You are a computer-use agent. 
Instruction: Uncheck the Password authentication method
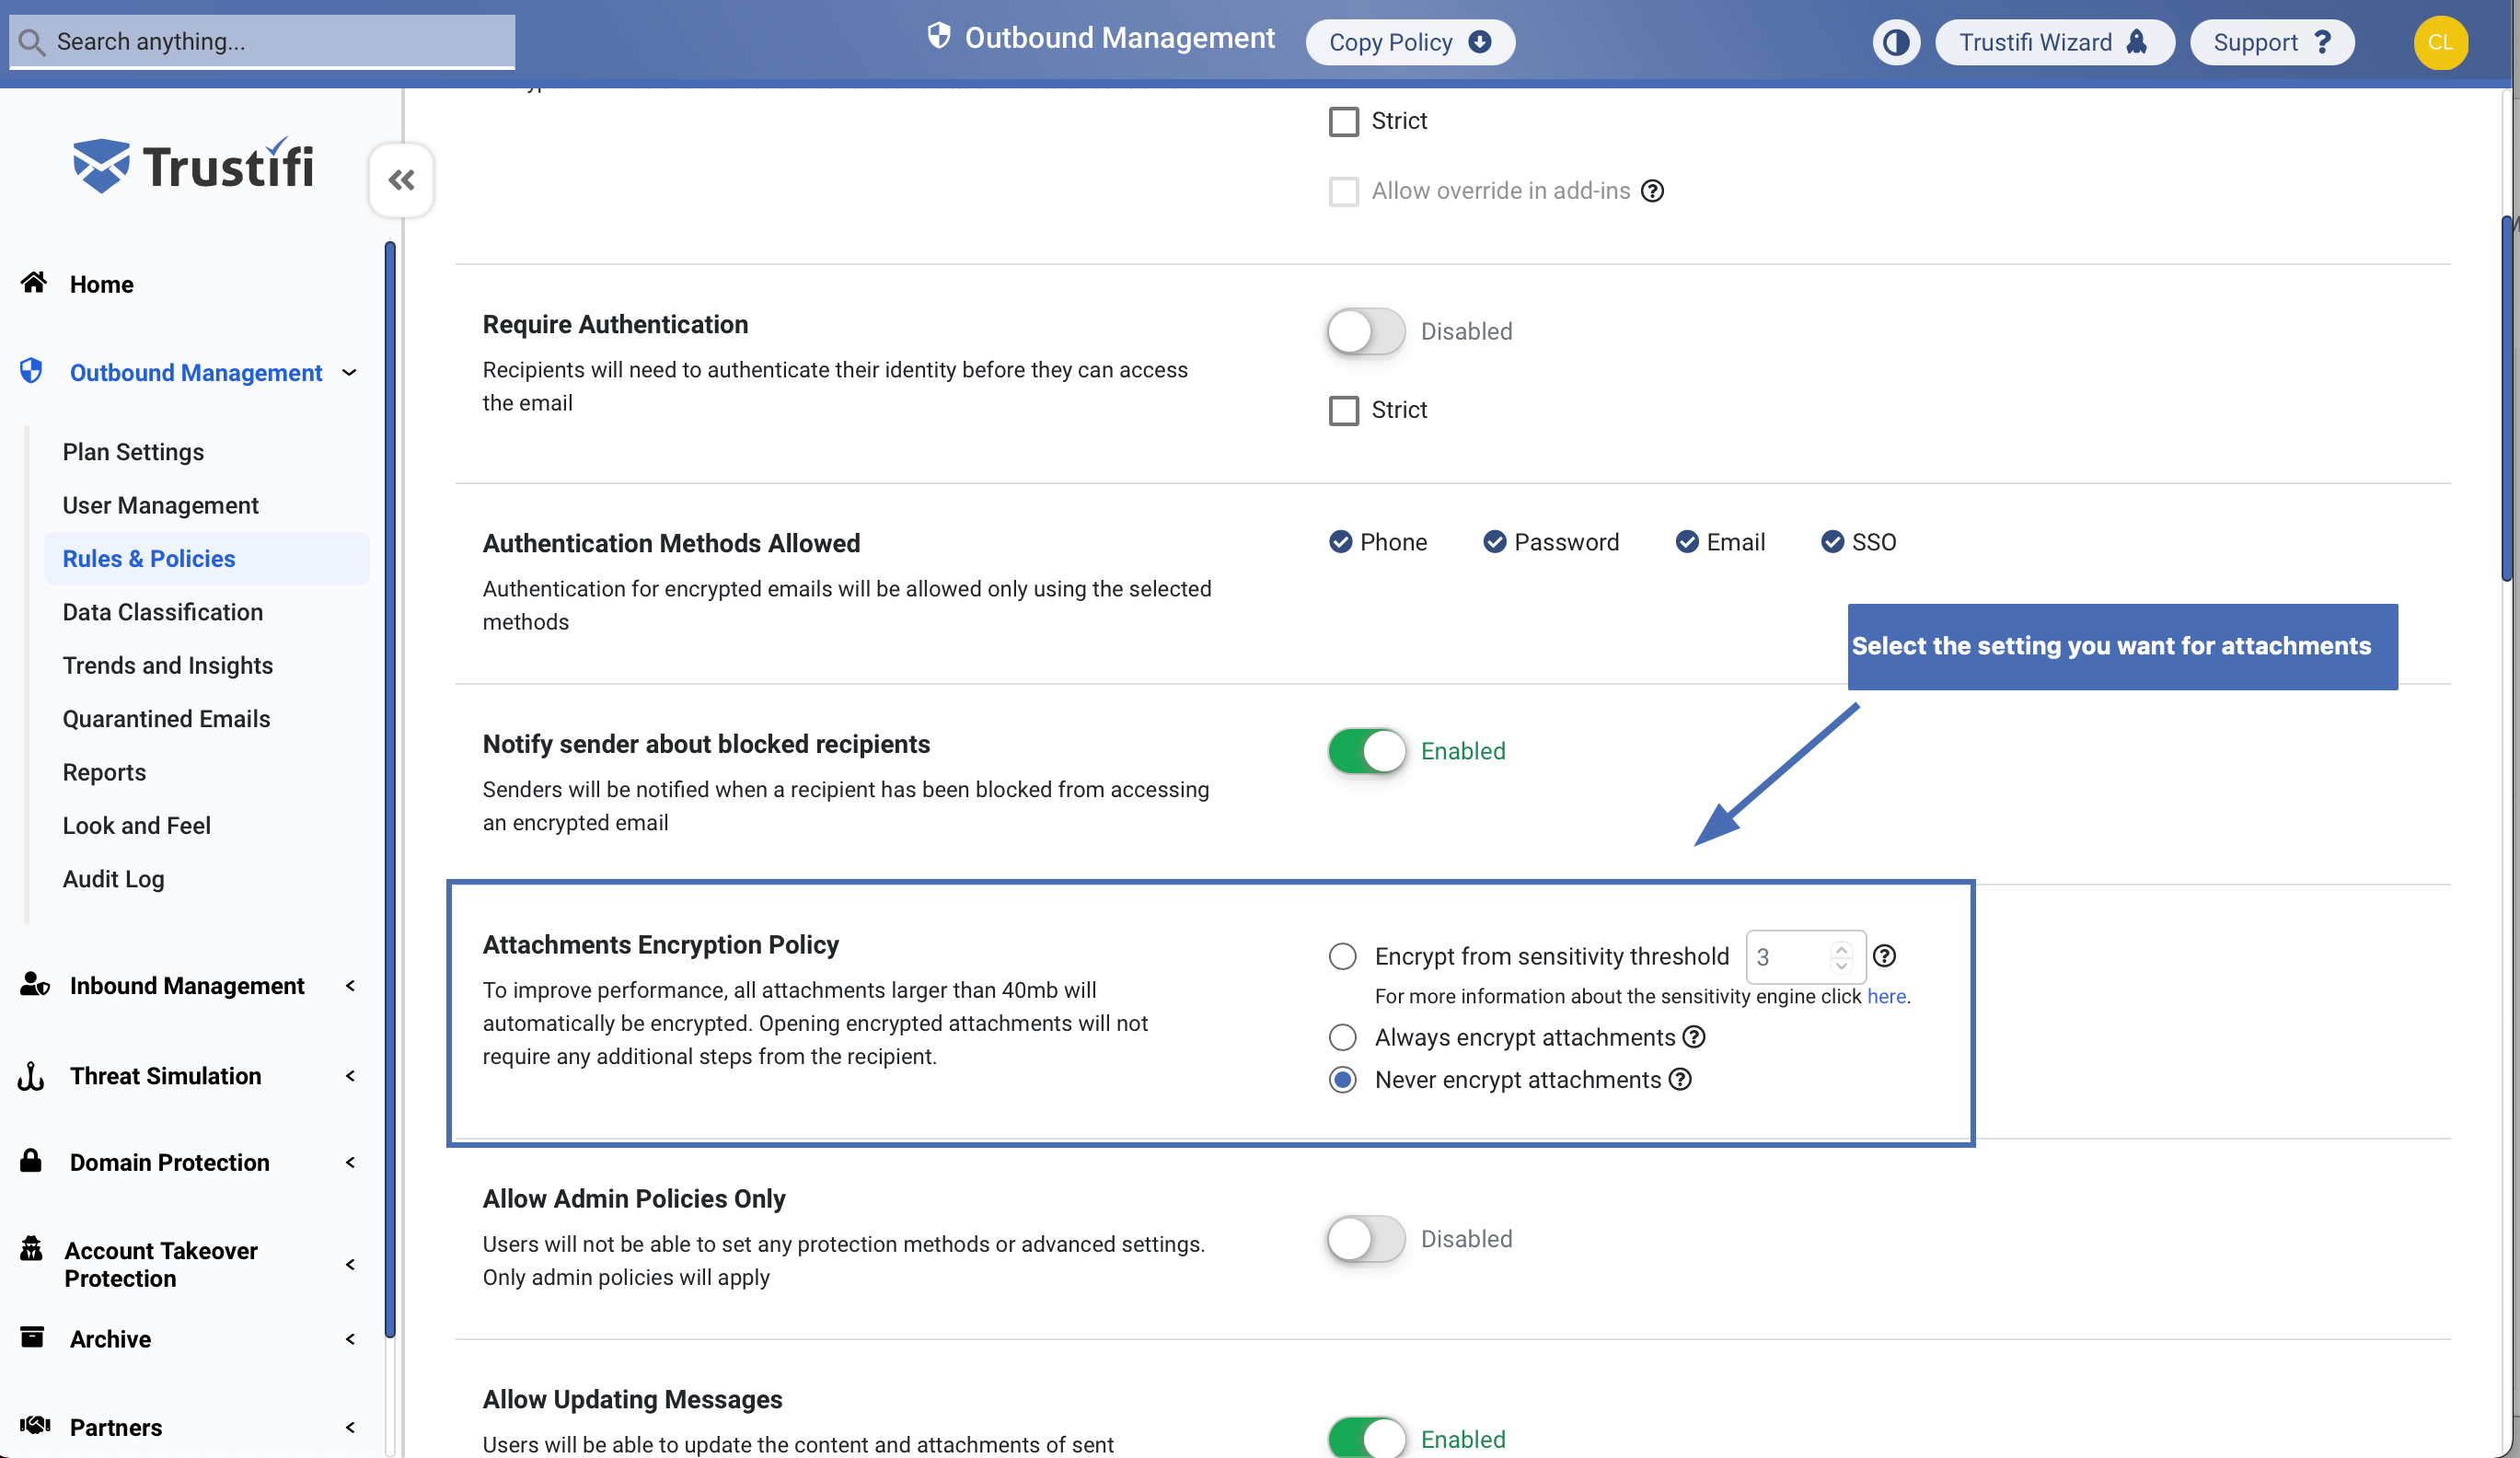[1494, 542]
